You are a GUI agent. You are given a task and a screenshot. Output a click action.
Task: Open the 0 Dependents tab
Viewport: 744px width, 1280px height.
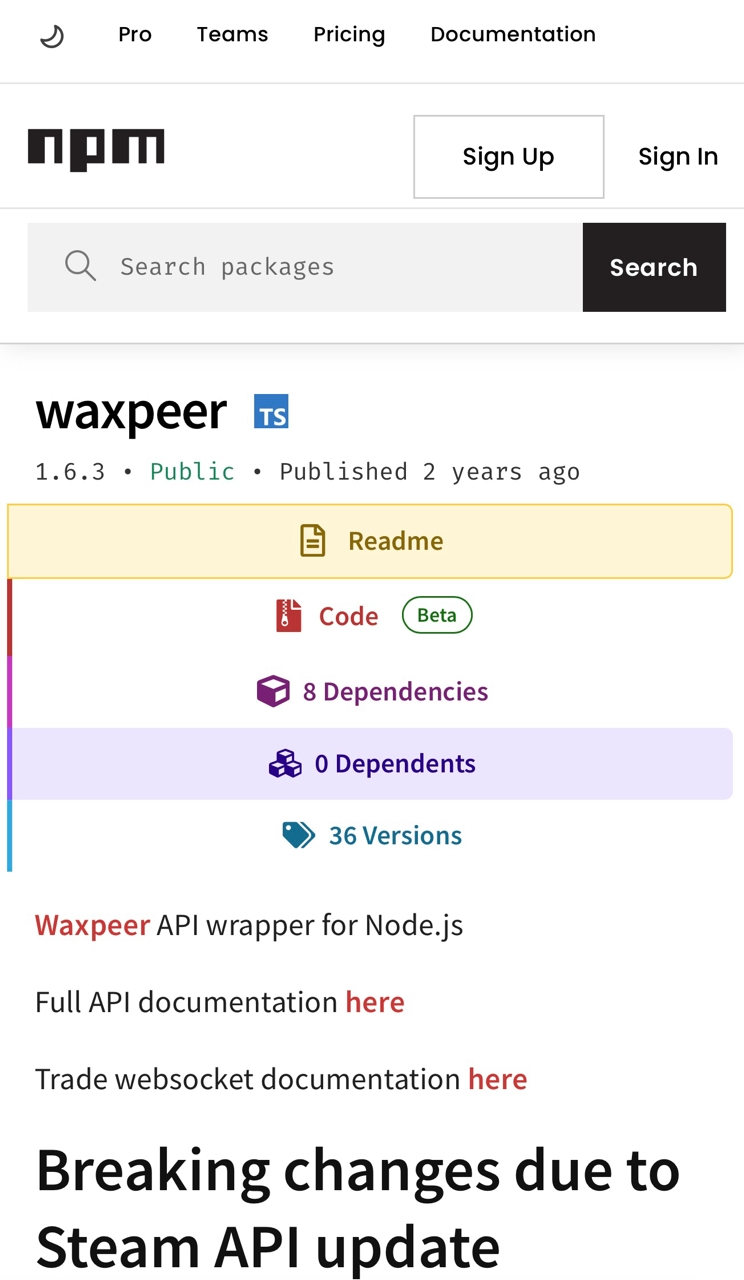[370, 764]
